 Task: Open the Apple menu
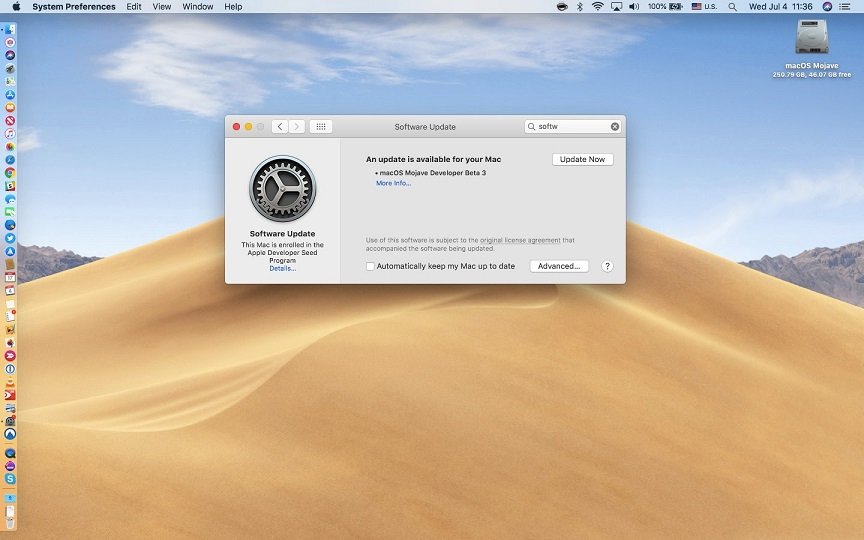pyautogui.click(x=16, y=7)
